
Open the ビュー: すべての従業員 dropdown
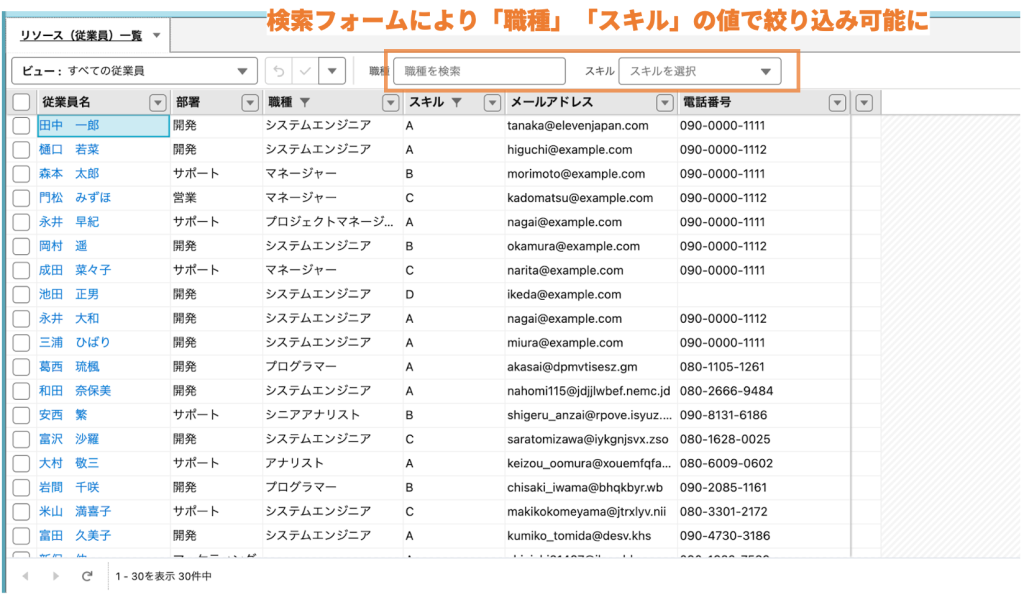[134, 71]
